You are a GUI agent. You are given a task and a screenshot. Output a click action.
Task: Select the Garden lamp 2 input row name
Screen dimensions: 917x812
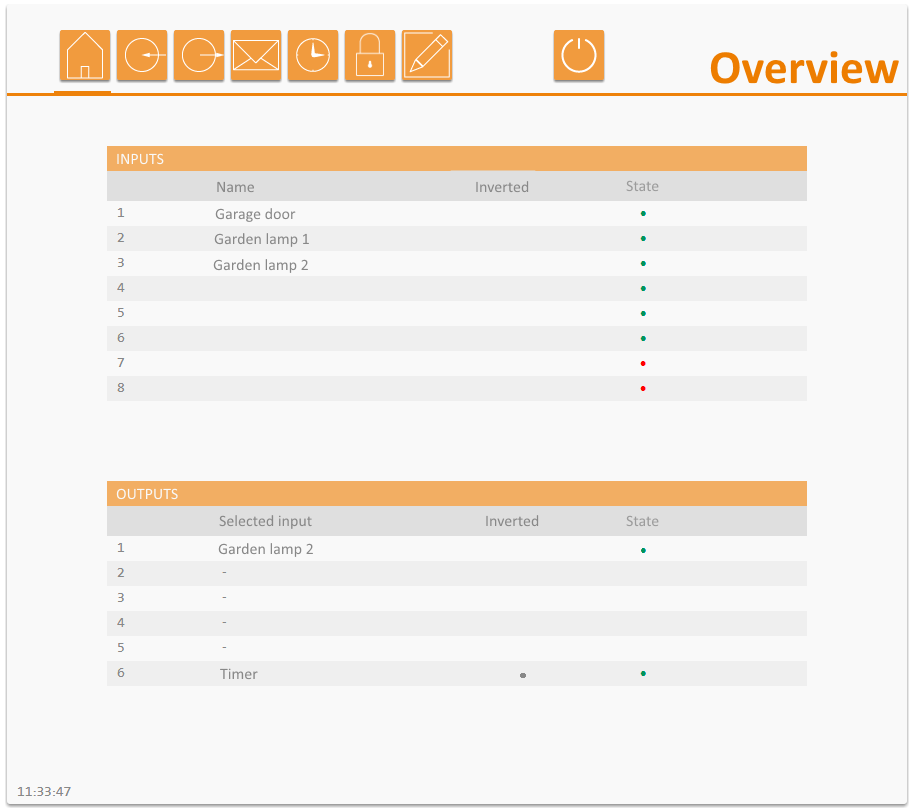261,265
